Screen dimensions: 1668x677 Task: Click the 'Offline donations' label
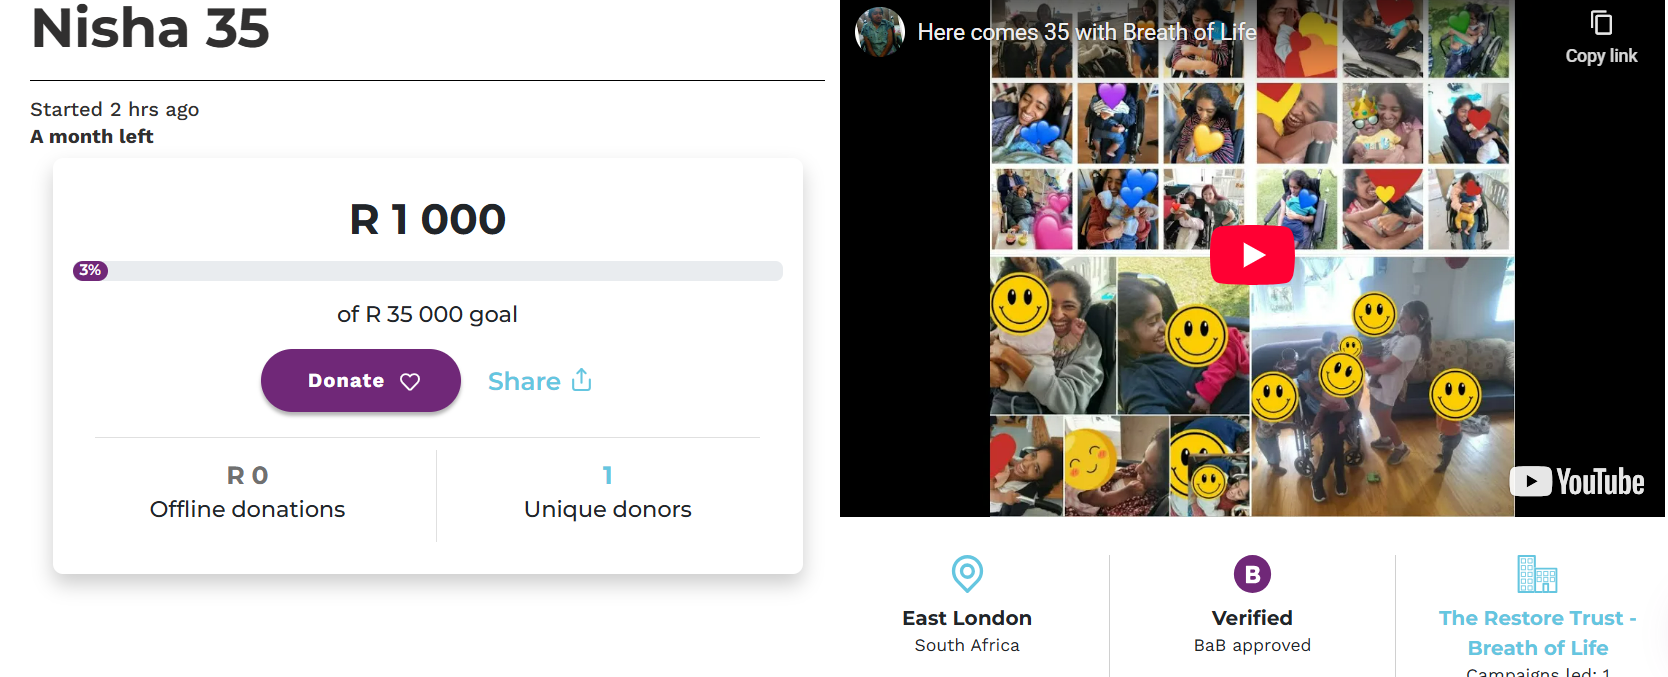point(247,509)
